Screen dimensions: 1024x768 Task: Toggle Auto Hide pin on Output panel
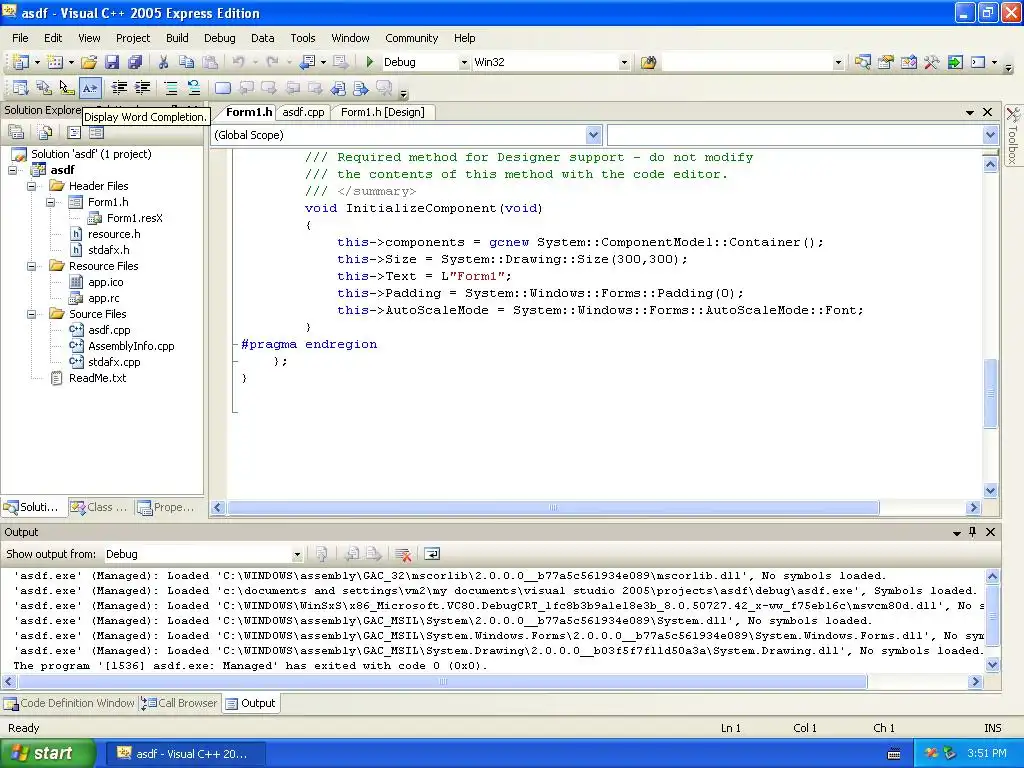(972, 532)
